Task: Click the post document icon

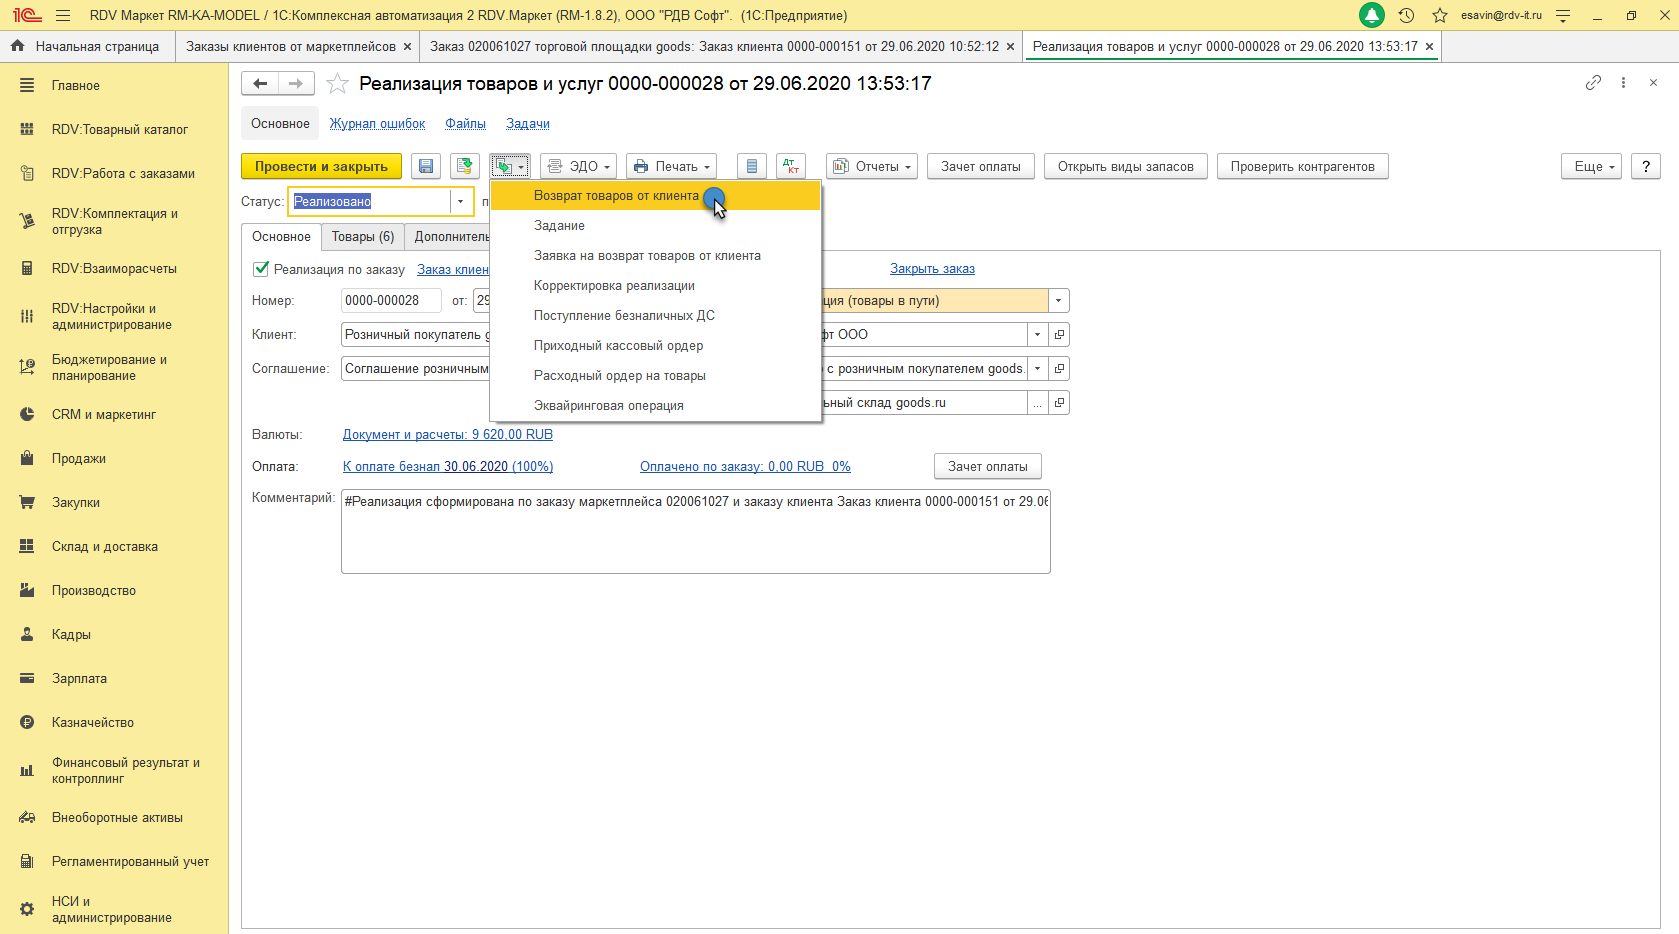Action: pos(464,167)
